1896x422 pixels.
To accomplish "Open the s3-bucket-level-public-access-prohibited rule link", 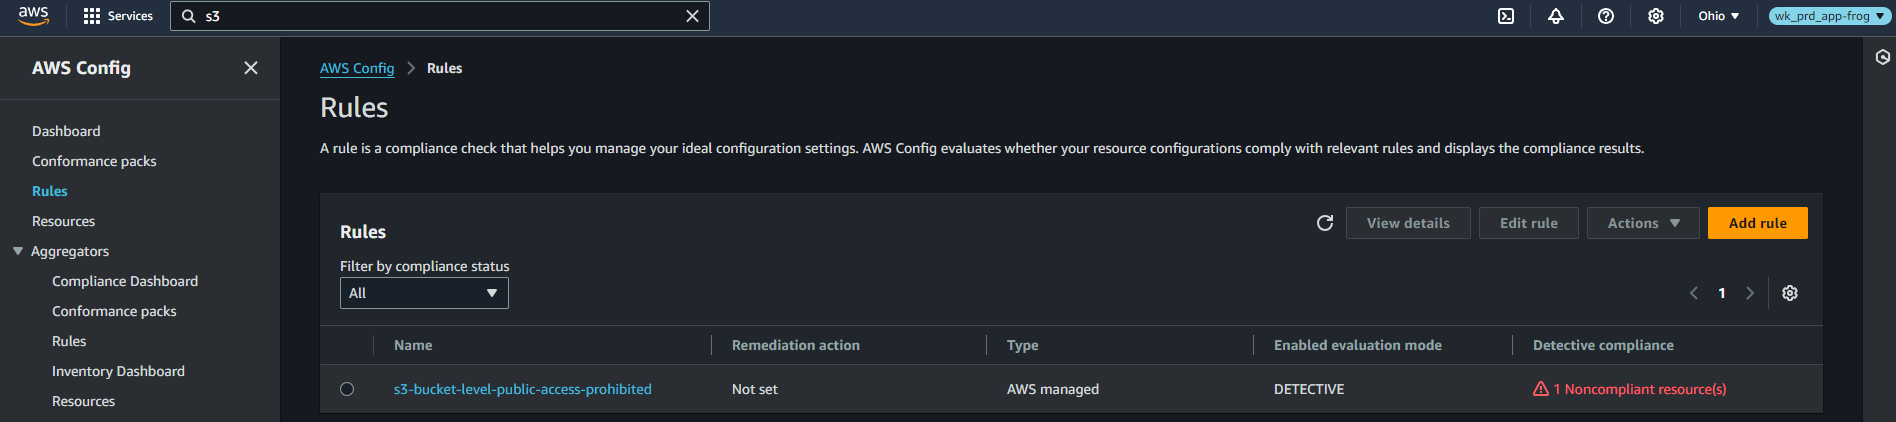I will point(522,389).
